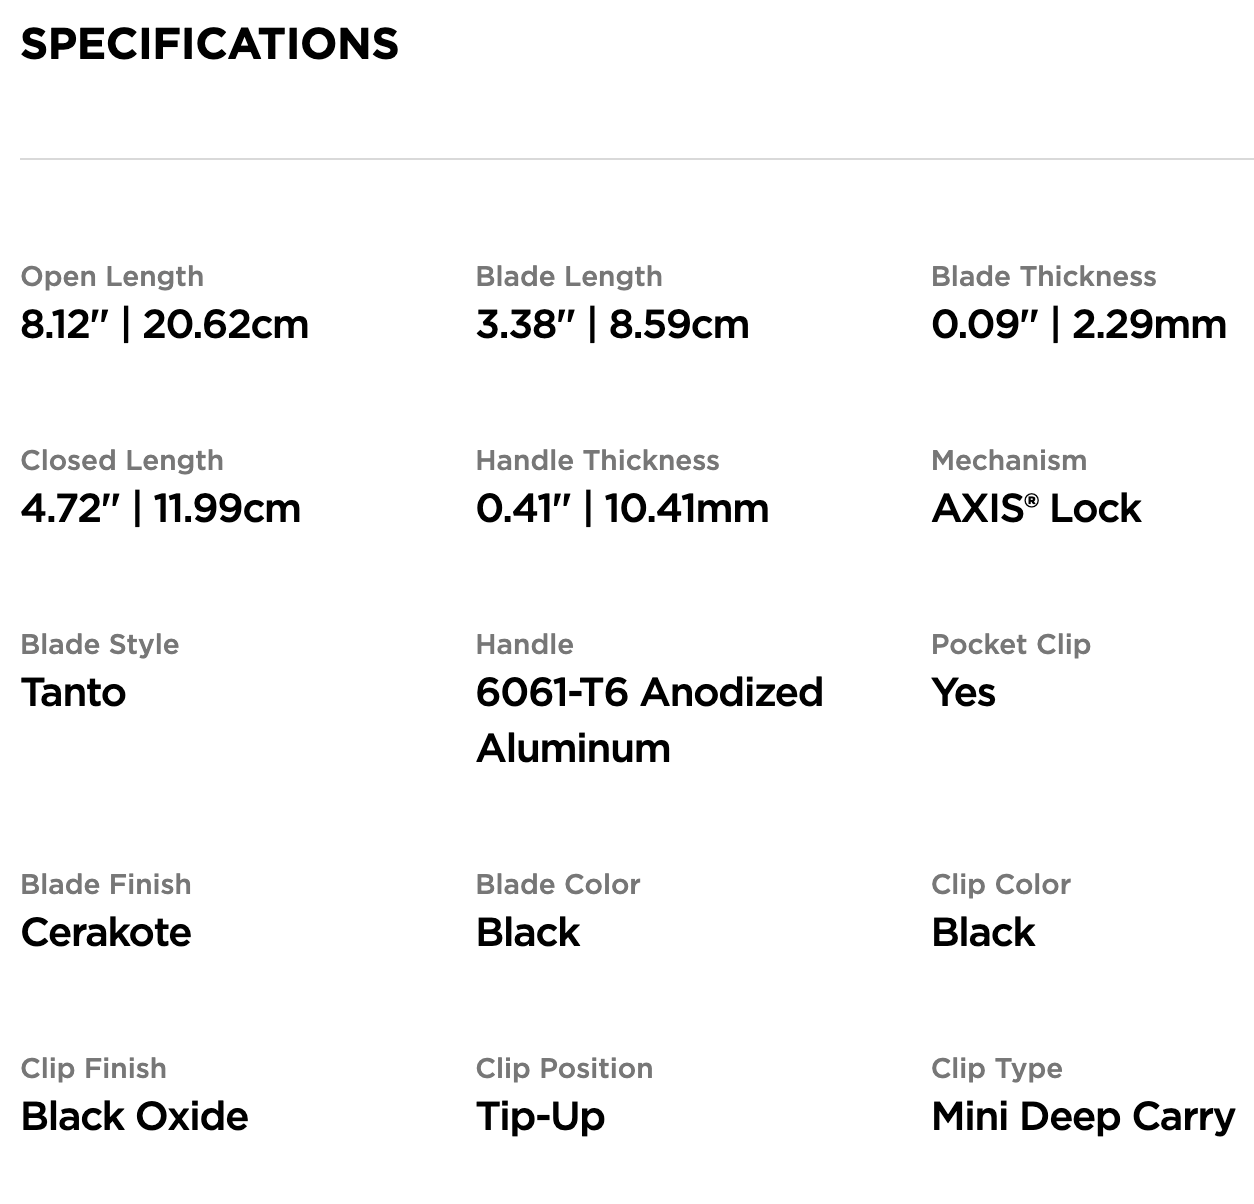1254x1204 pixels.
Task: Click the Blade Thickness label
Action: point(1043,276)
